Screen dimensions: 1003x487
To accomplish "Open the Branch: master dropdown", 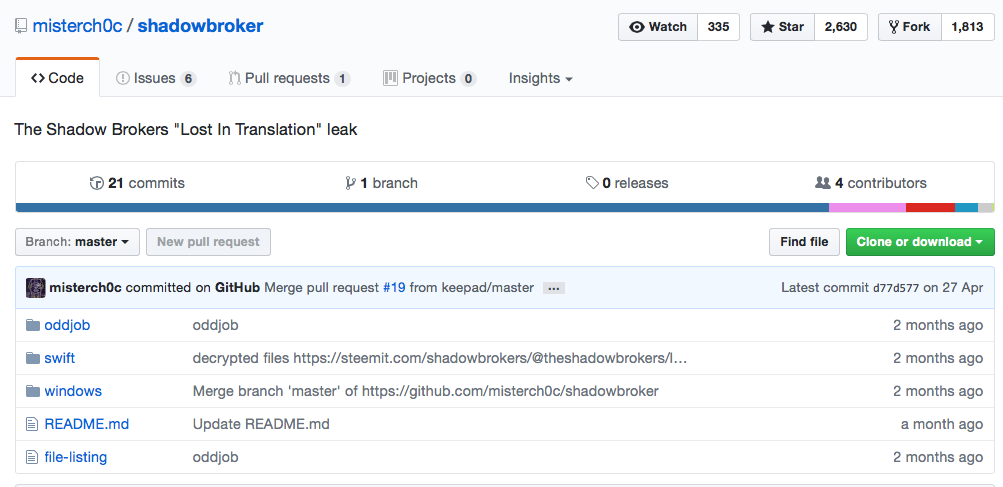I will click(x=77, y=242).
